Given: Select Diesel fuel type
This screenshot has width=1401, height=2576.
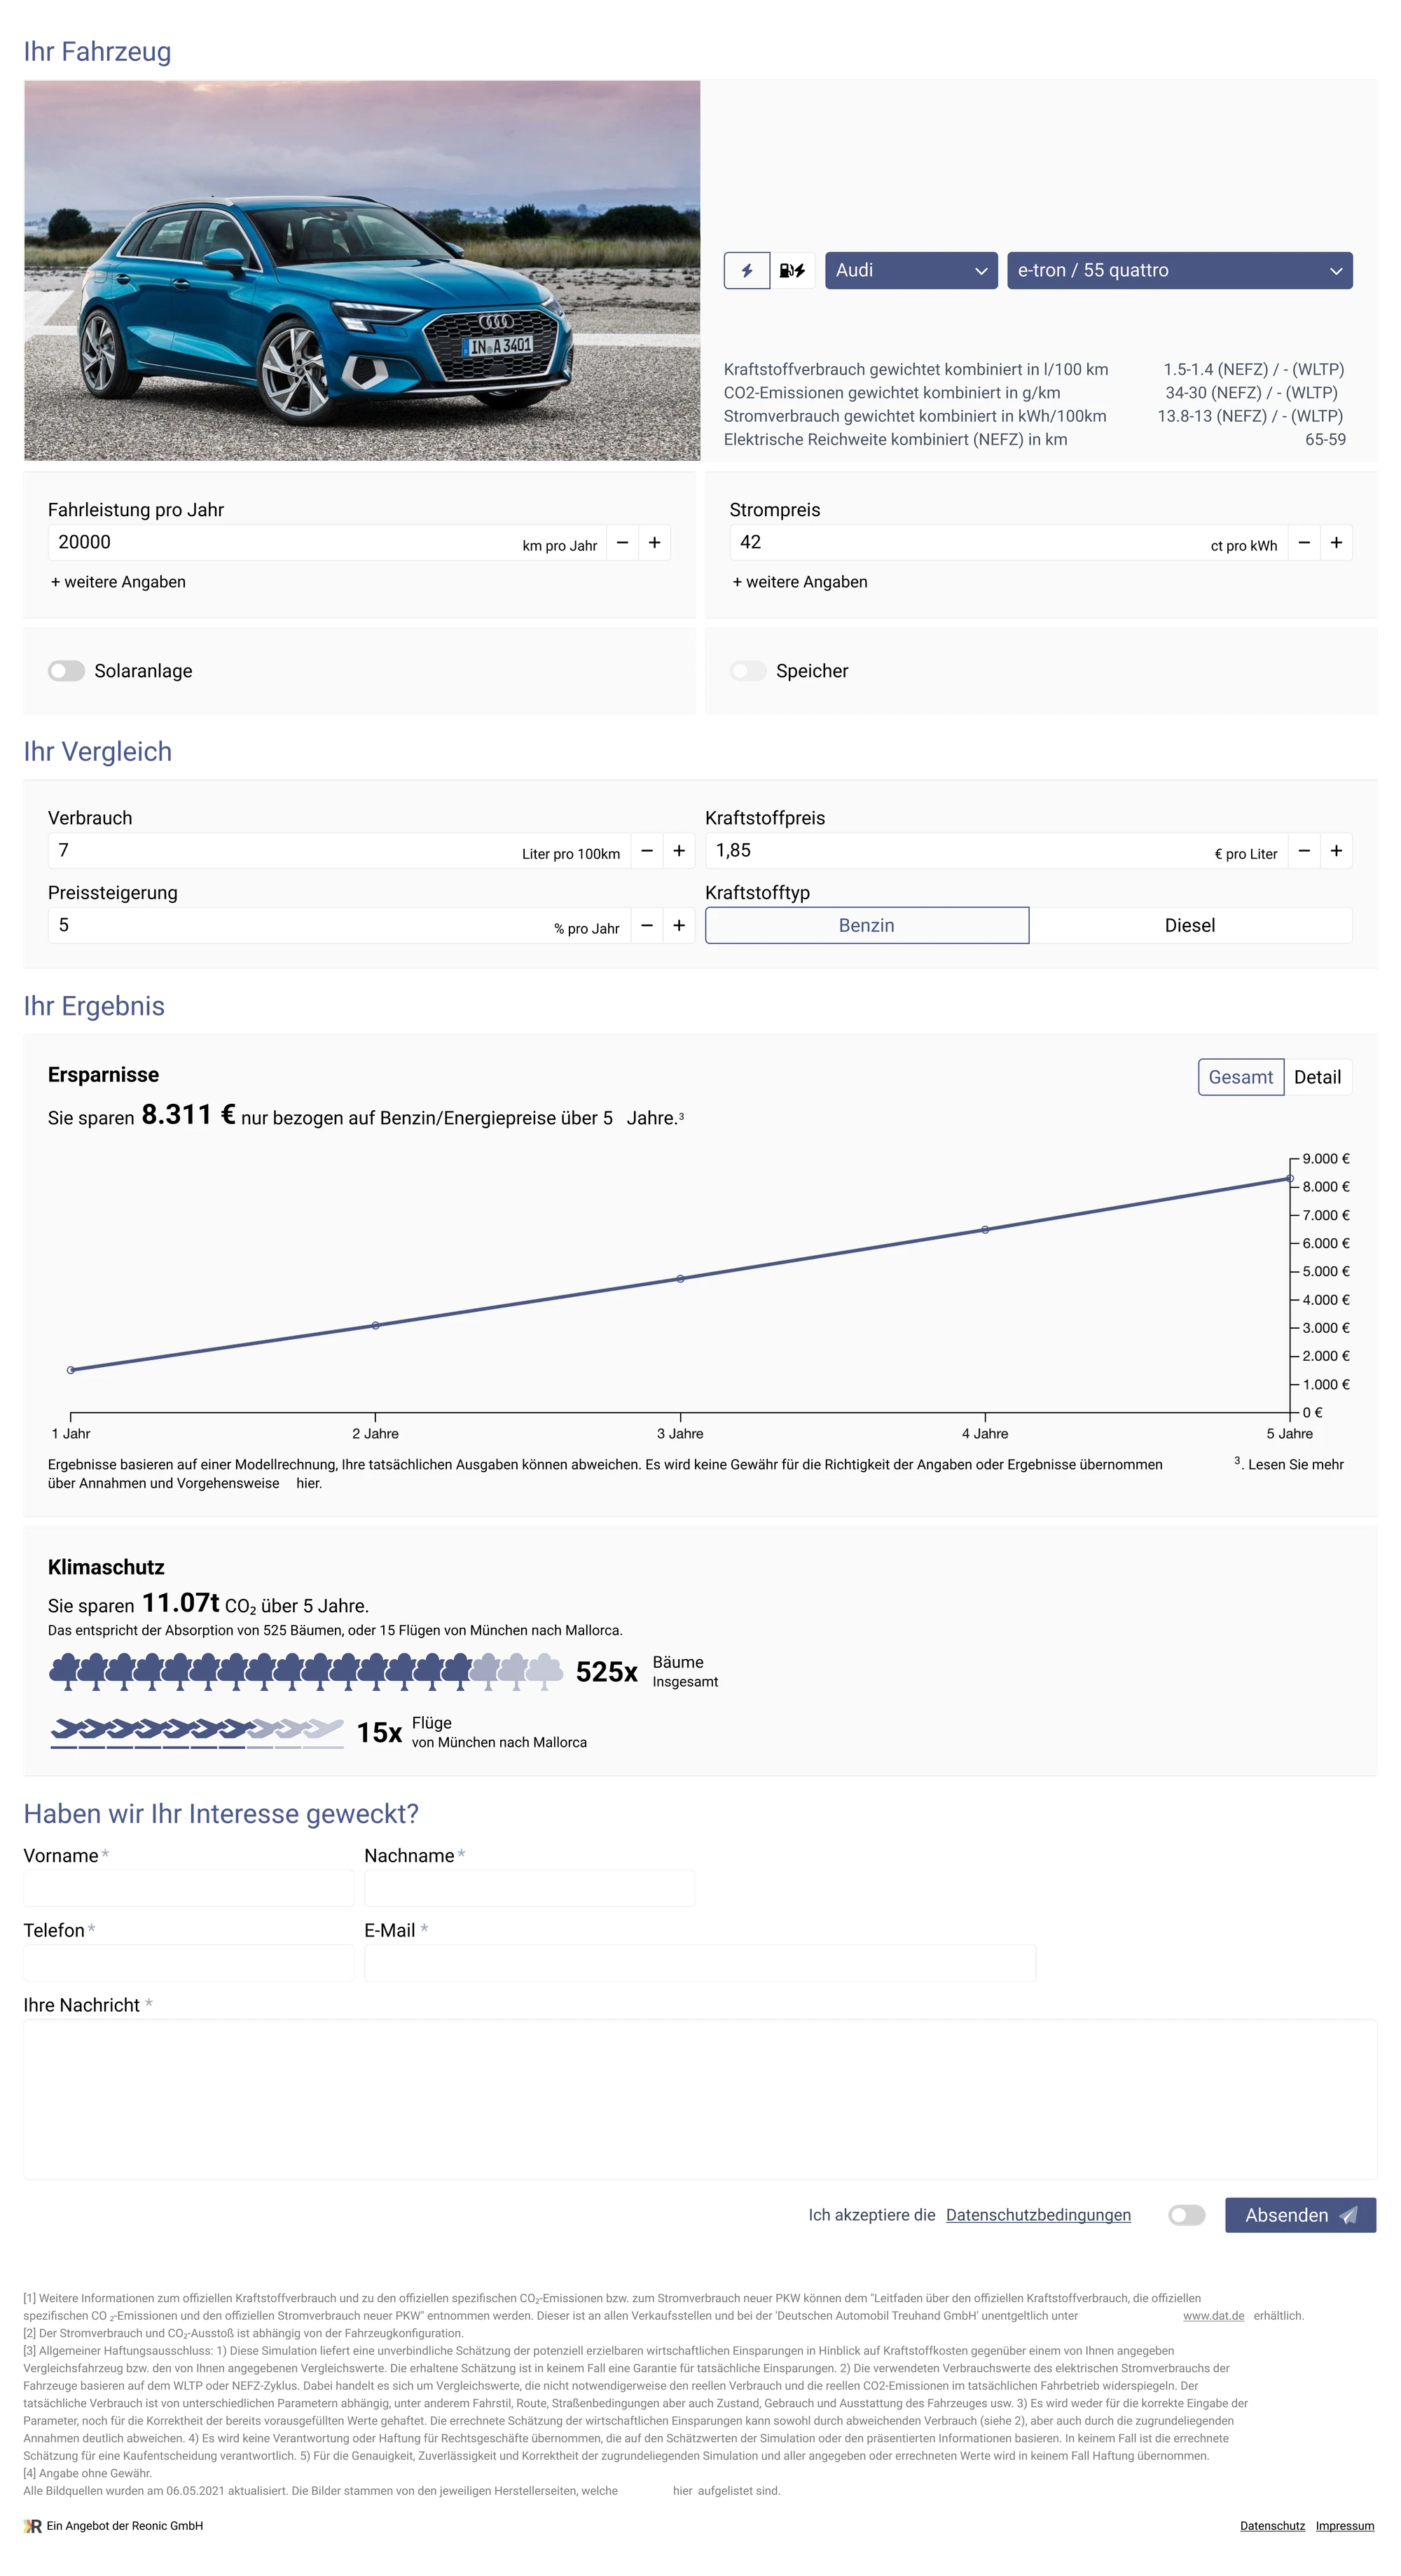Looking at the screenshot, I should (1190, 925).
